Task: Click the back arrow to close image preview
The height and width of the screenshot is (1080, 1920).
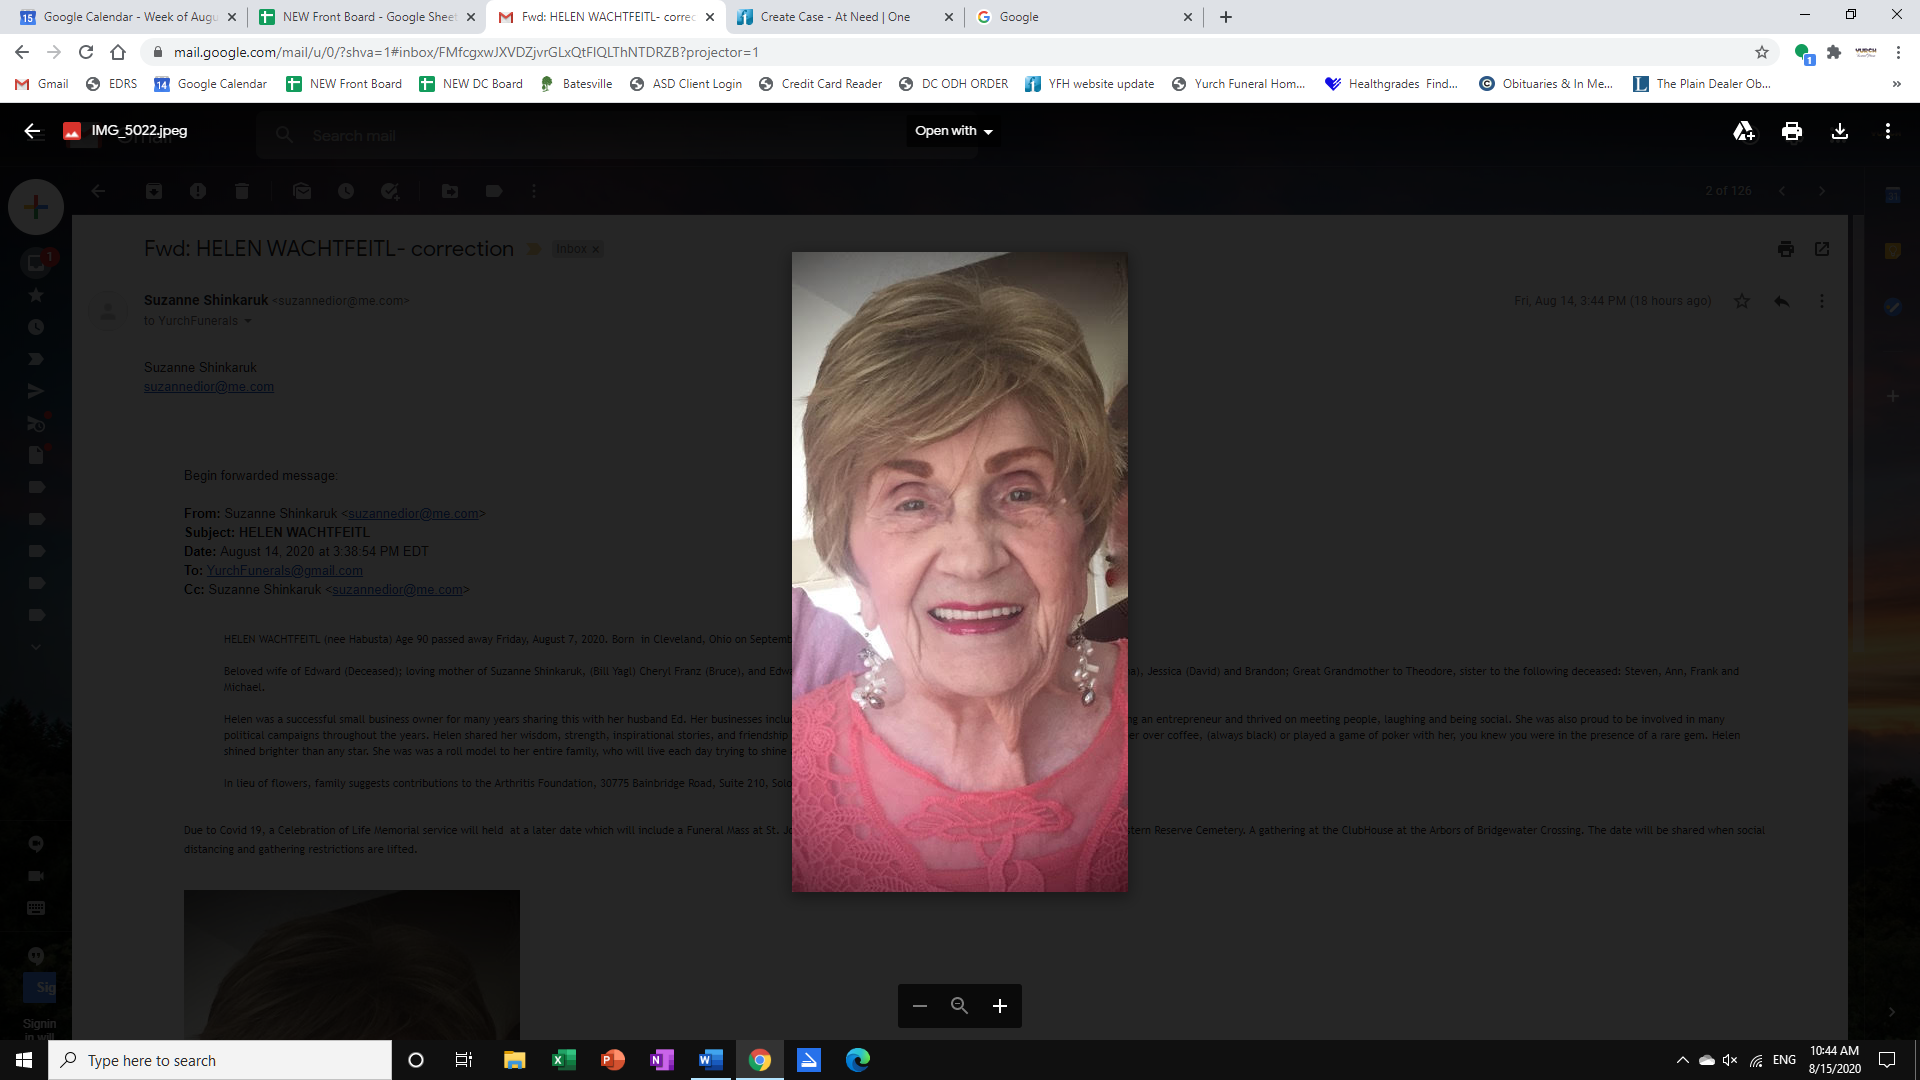Action: point(32,131)
